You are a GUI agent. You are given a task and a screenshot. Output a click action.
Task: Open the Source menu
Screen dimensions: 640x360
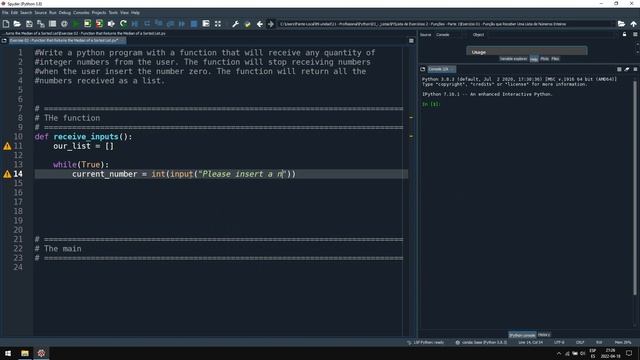(40, 13)
